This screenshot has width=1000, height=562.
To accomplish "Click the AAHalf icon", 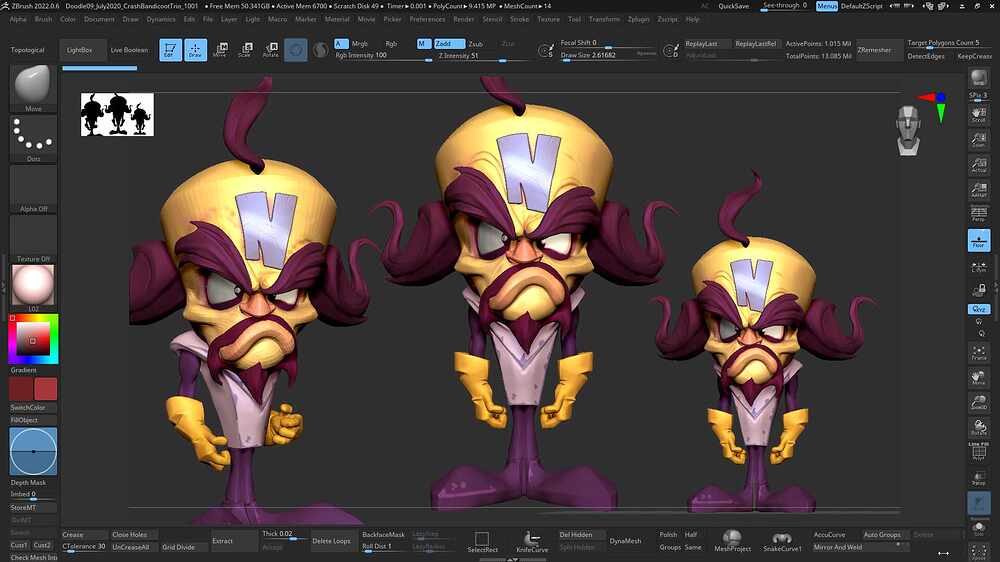I will coord(978,189).
